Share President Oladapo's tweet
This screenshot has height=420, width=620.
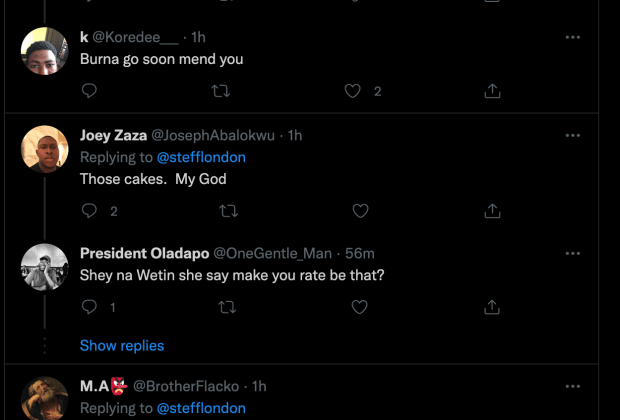click(492, 307)
